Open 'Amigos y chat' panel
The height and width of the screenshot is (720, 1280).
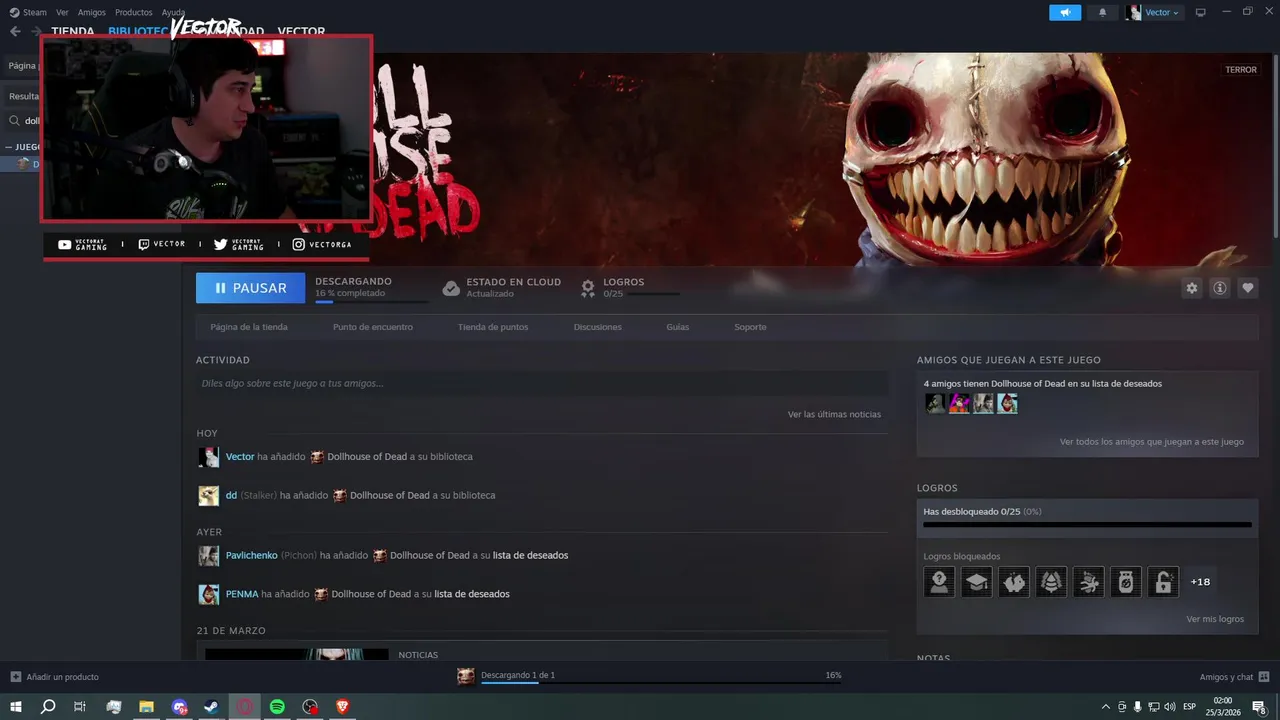1234,677
